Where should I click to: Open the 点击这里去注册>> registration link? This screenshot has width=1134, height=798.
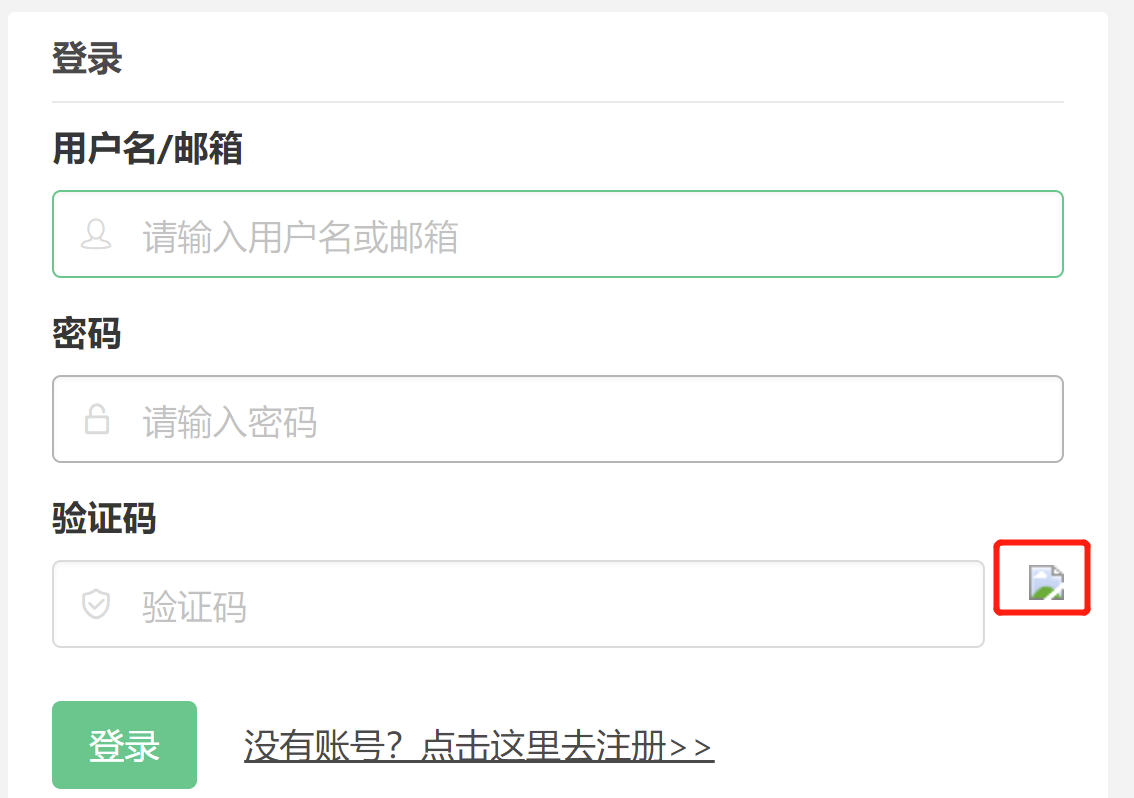(567, 746)
